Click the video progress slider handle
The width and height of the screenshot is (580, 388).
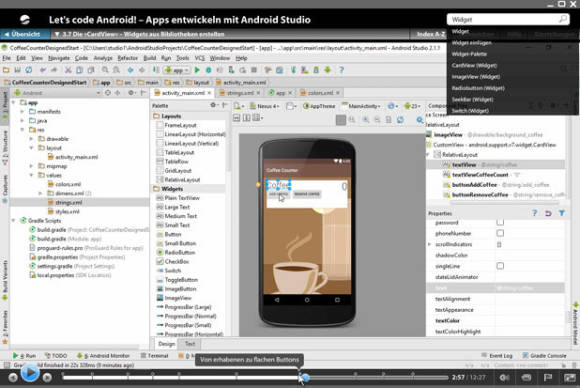305,378
